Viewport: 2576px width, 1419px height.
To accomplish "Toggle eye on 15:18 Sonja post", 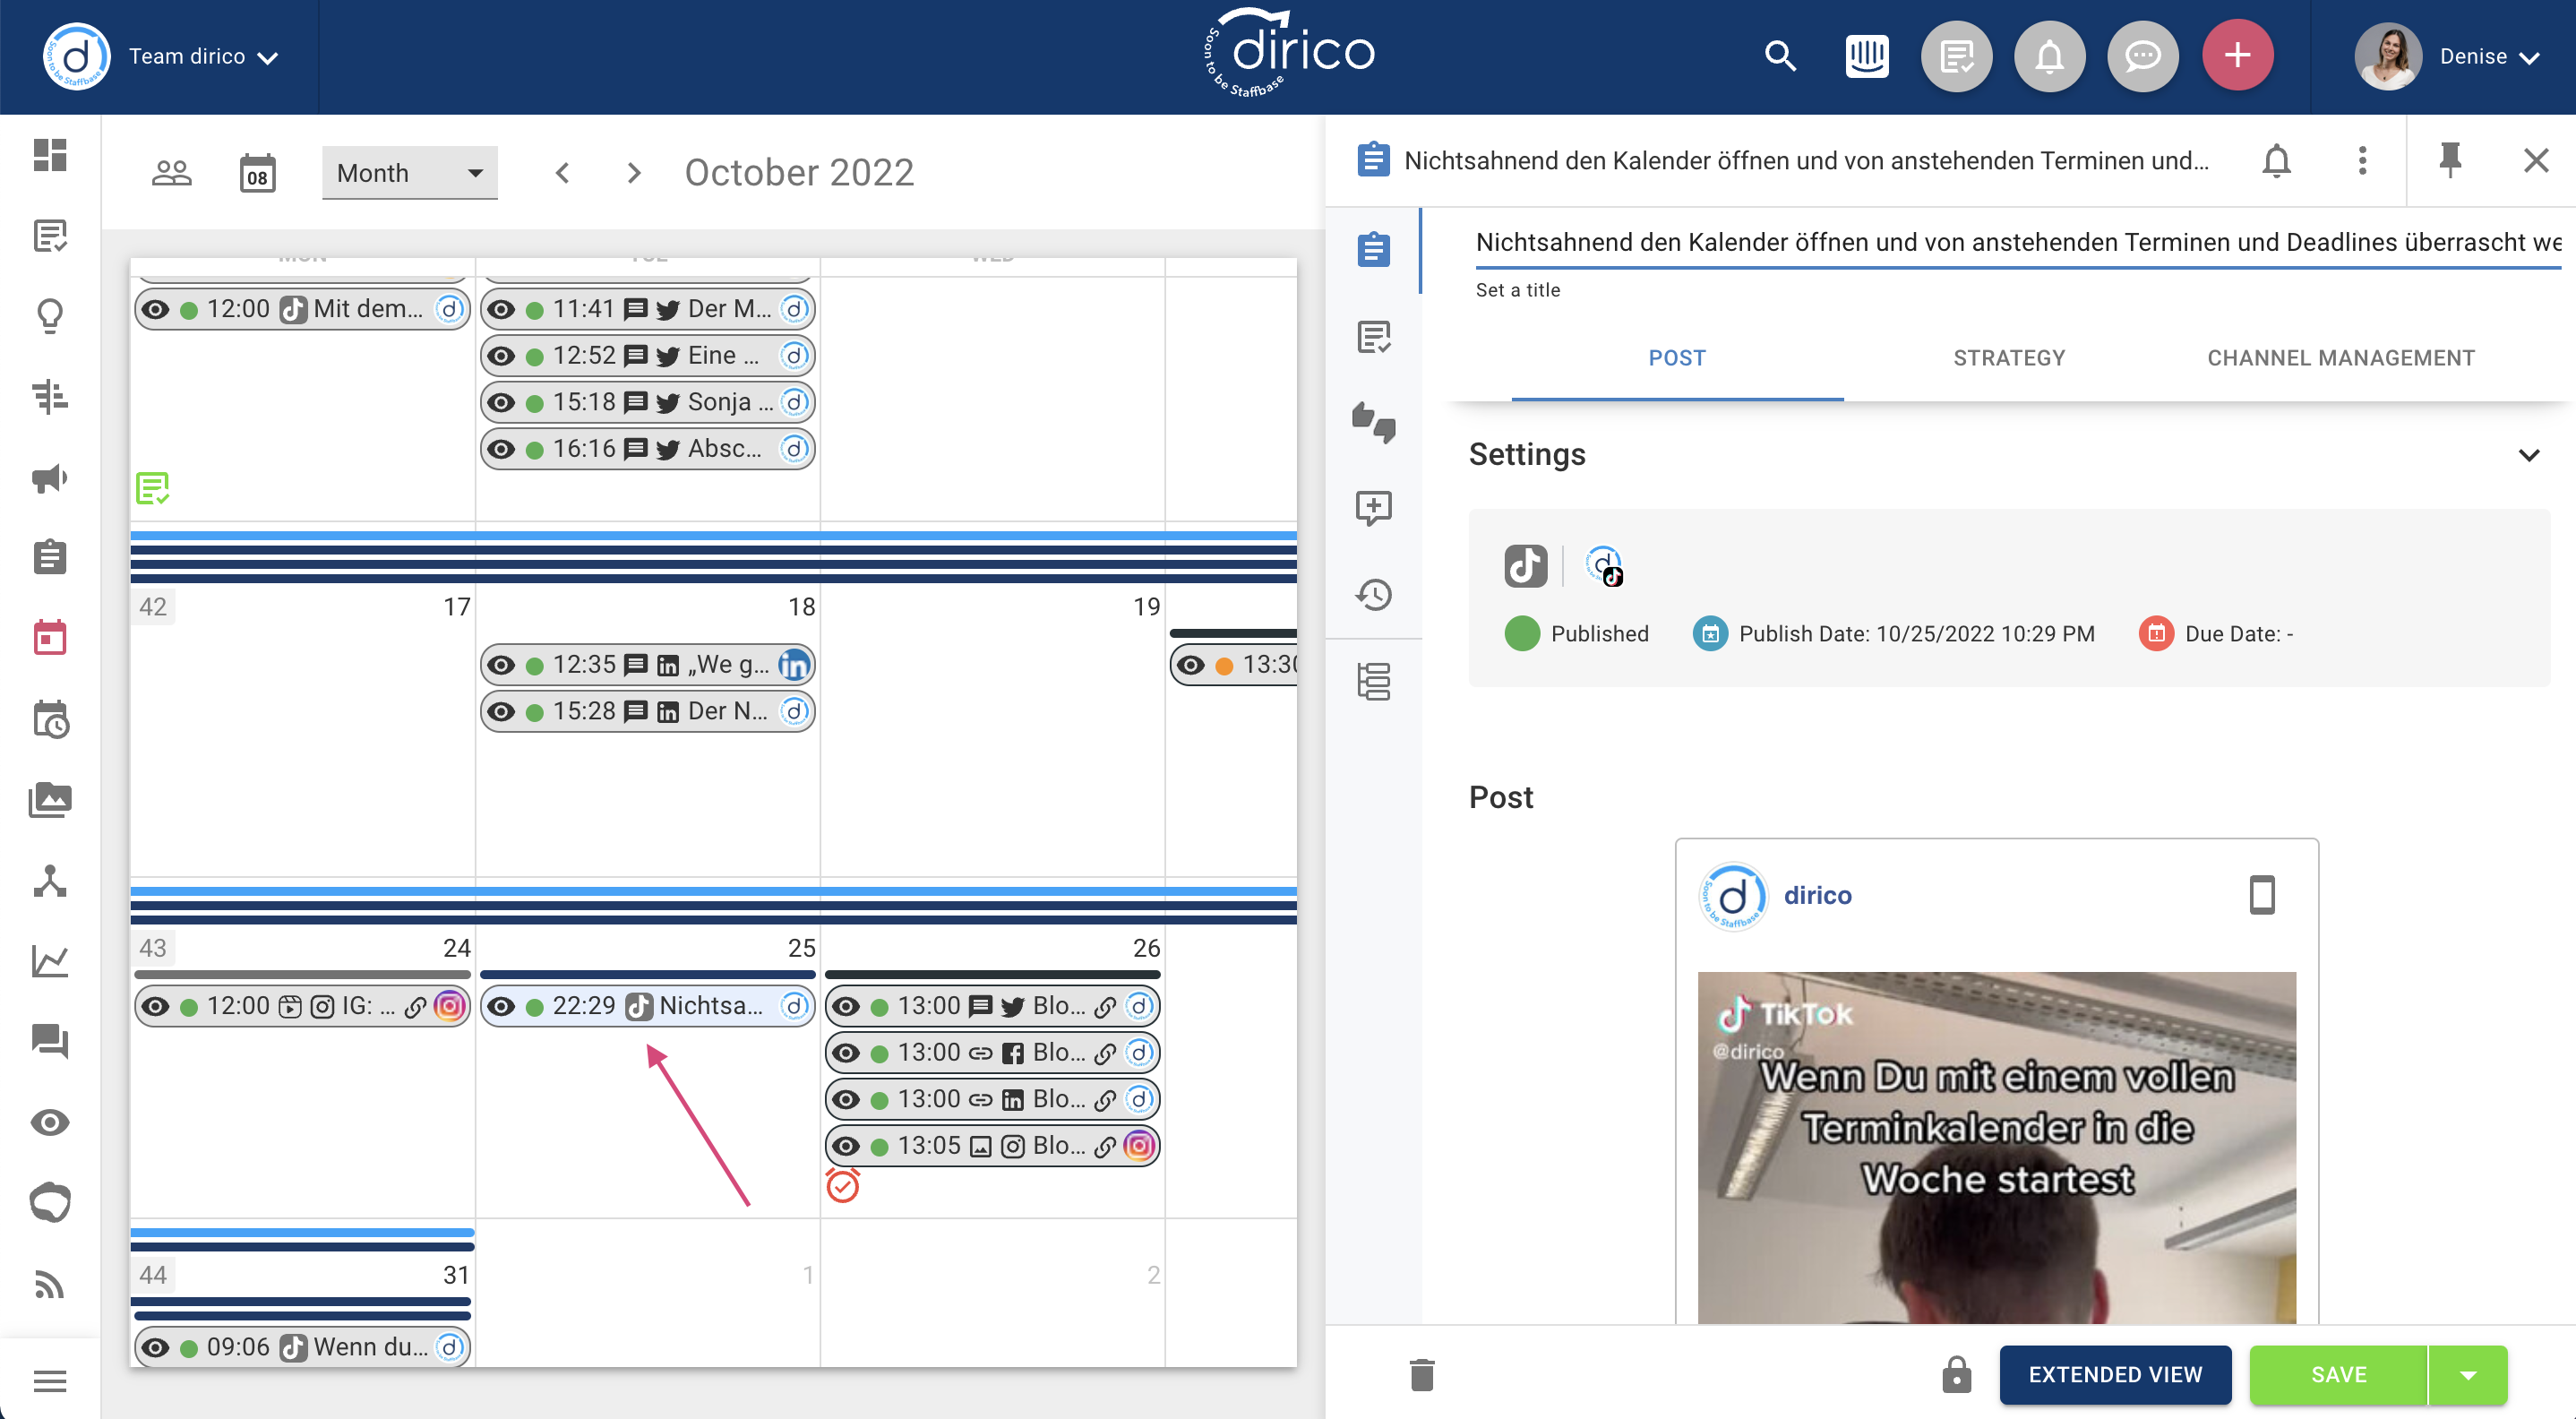I will (x=501, y=403).
